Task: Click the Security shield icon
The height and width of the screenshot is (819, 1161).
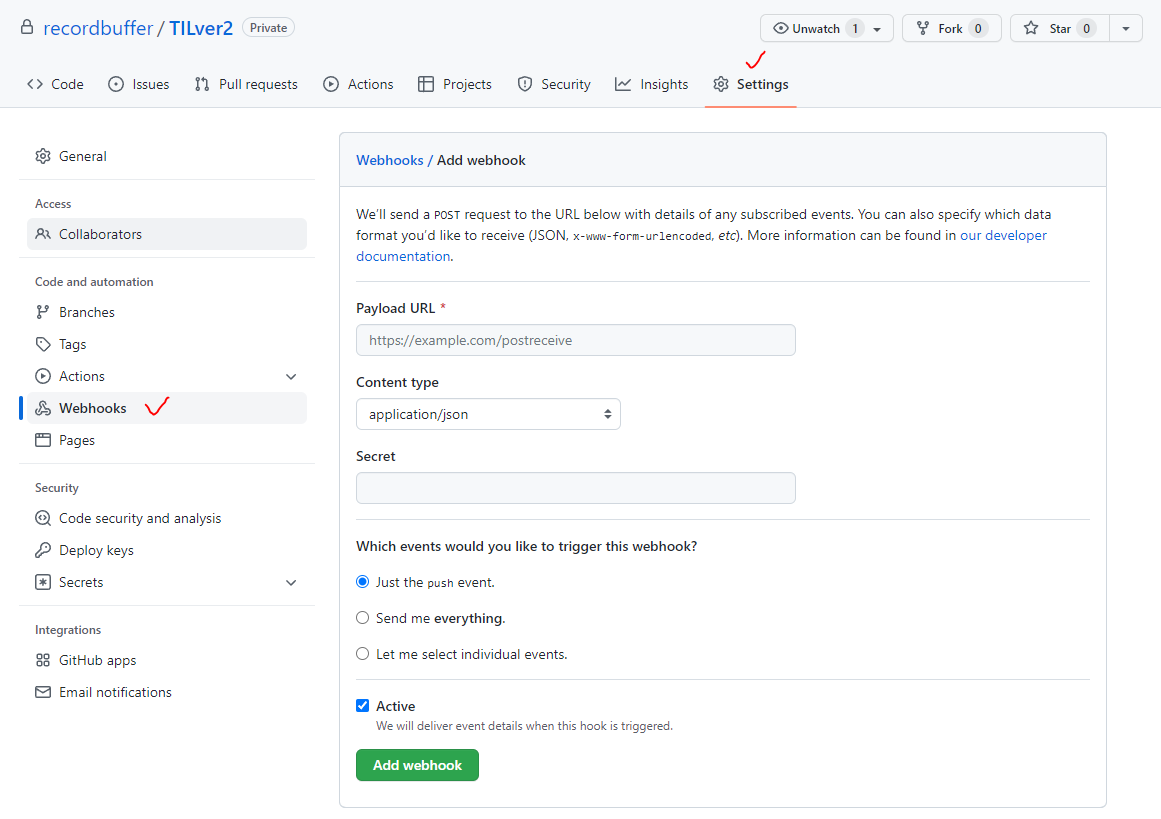Action: point(524,84)
